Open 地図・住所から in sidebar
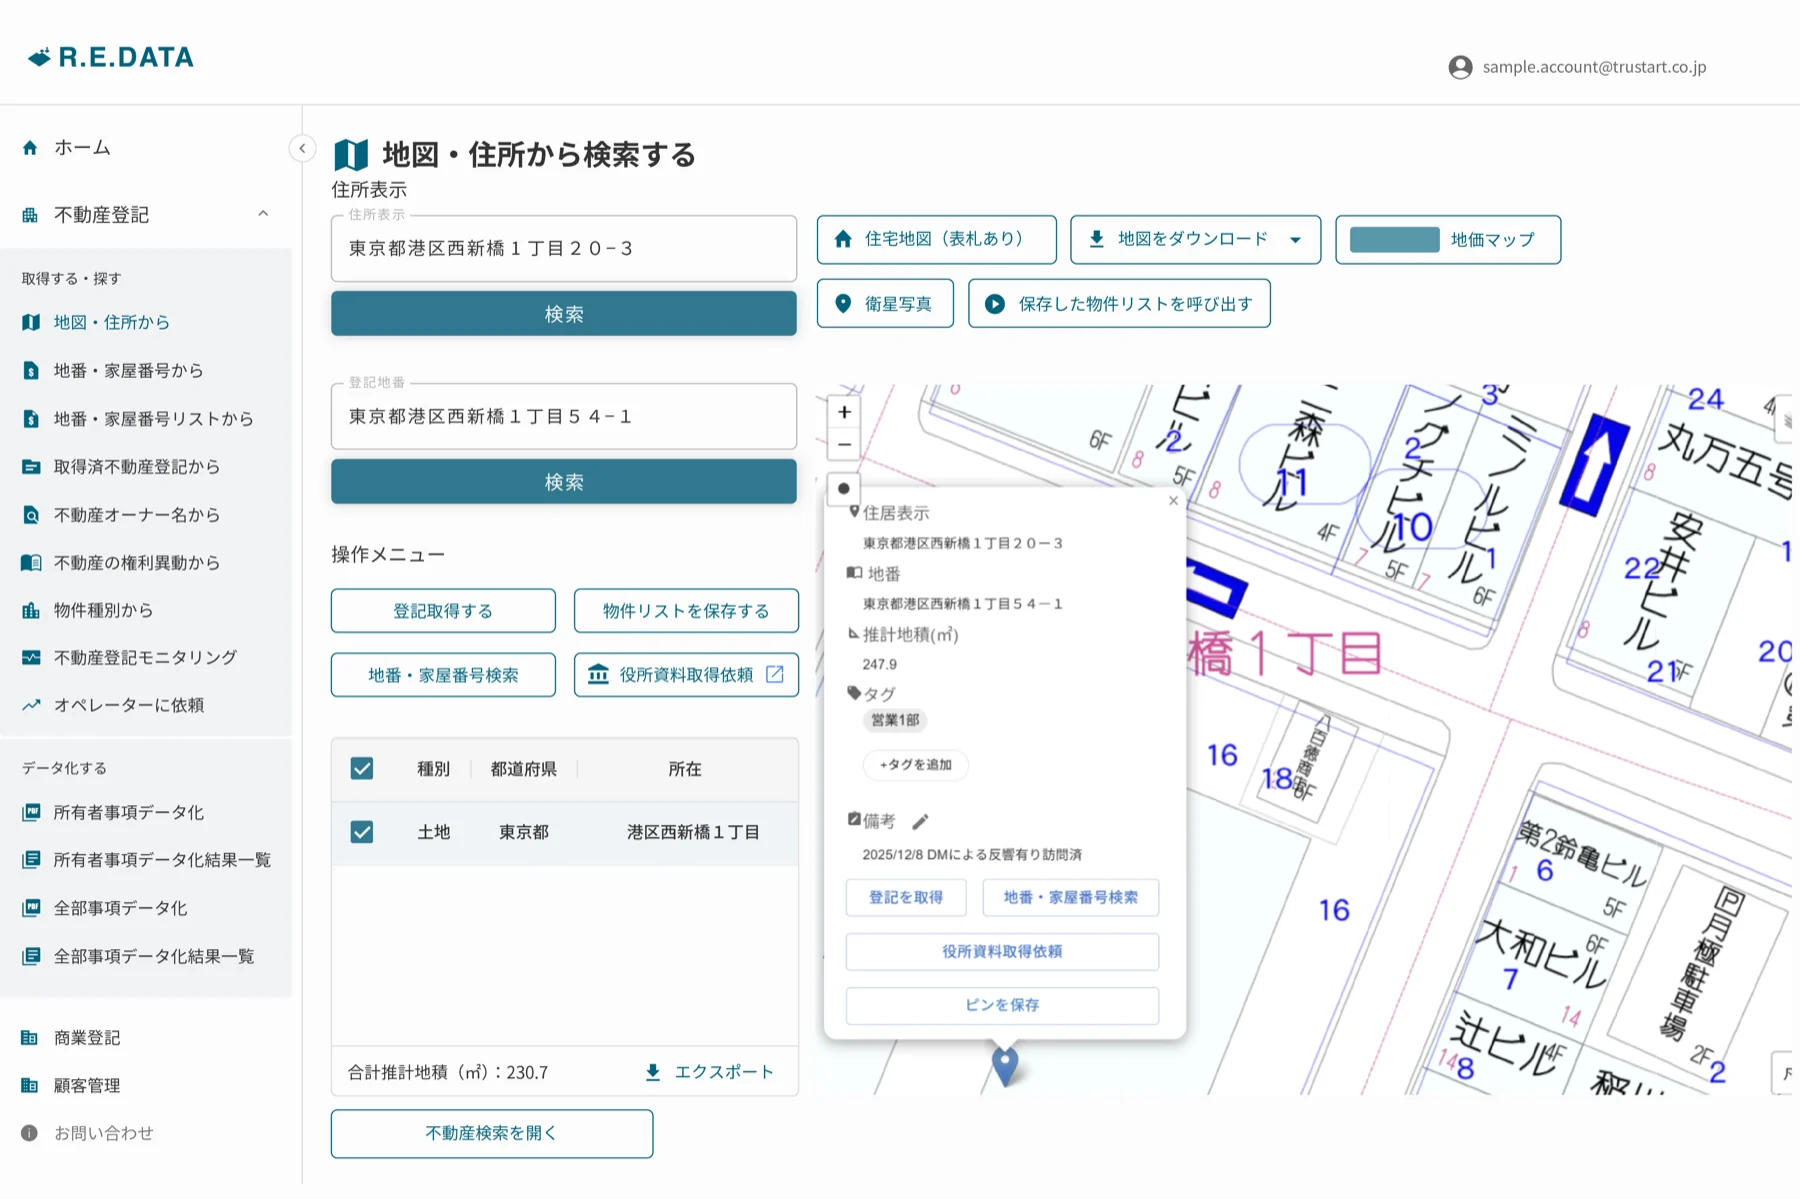 pyautogui.click(x=111, y=322)
